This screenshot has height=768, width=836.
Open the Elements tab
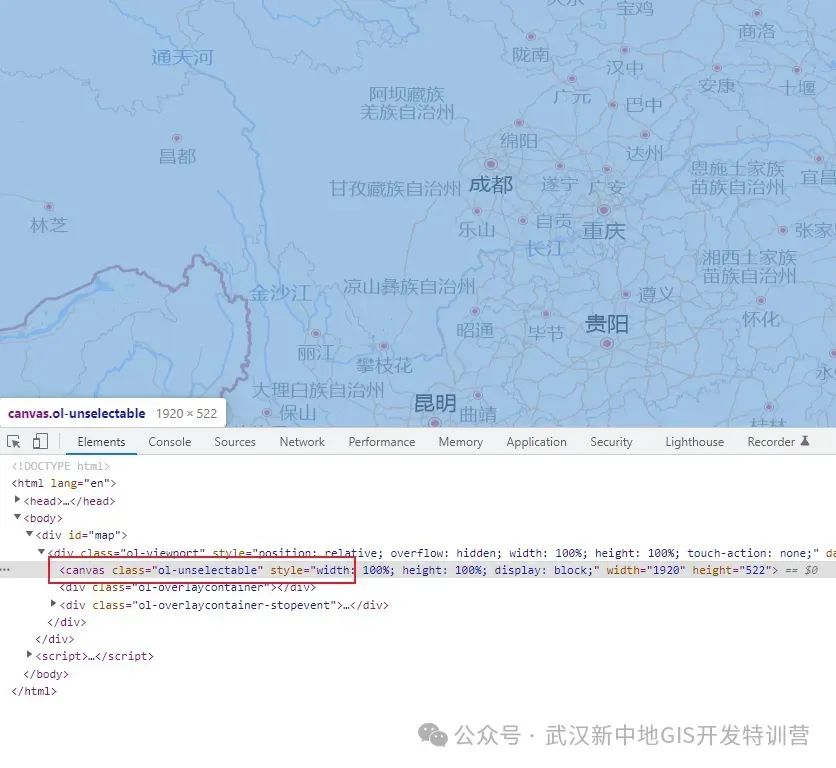click(x=101, y=442)
